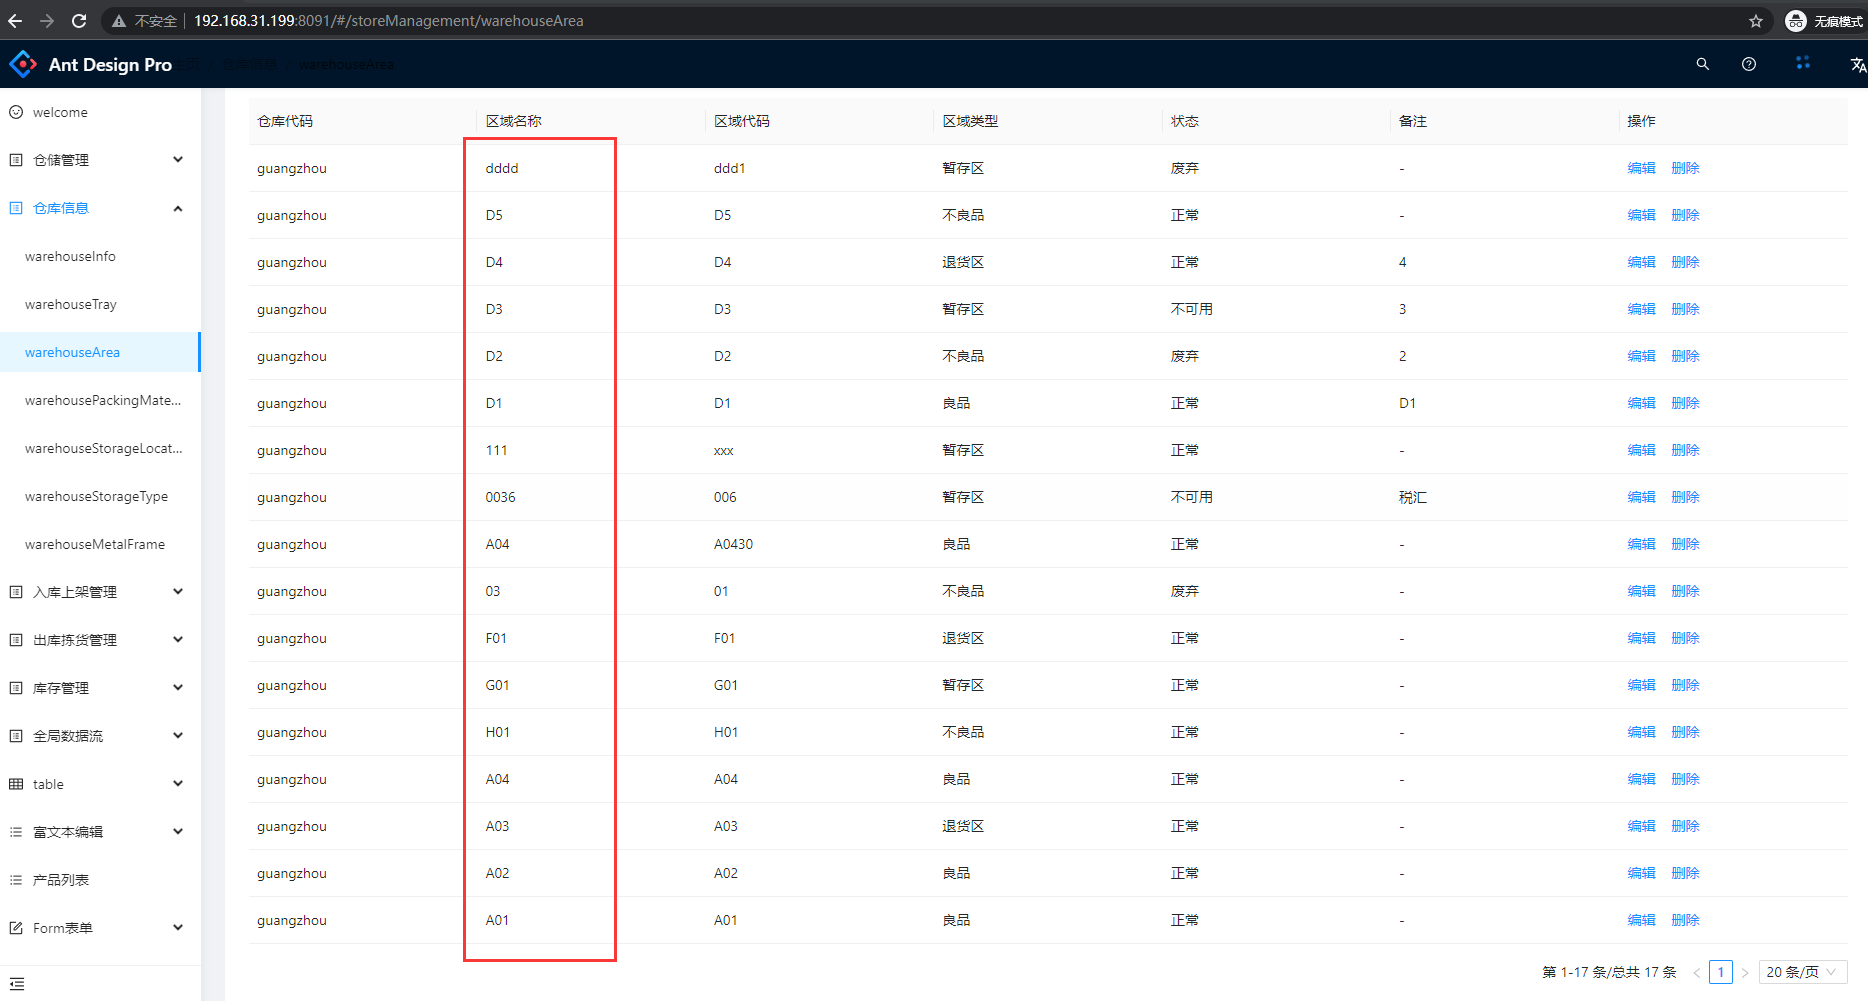1868x1001 pixels.
Task: Click the search icon in header
Action: 1702,64
